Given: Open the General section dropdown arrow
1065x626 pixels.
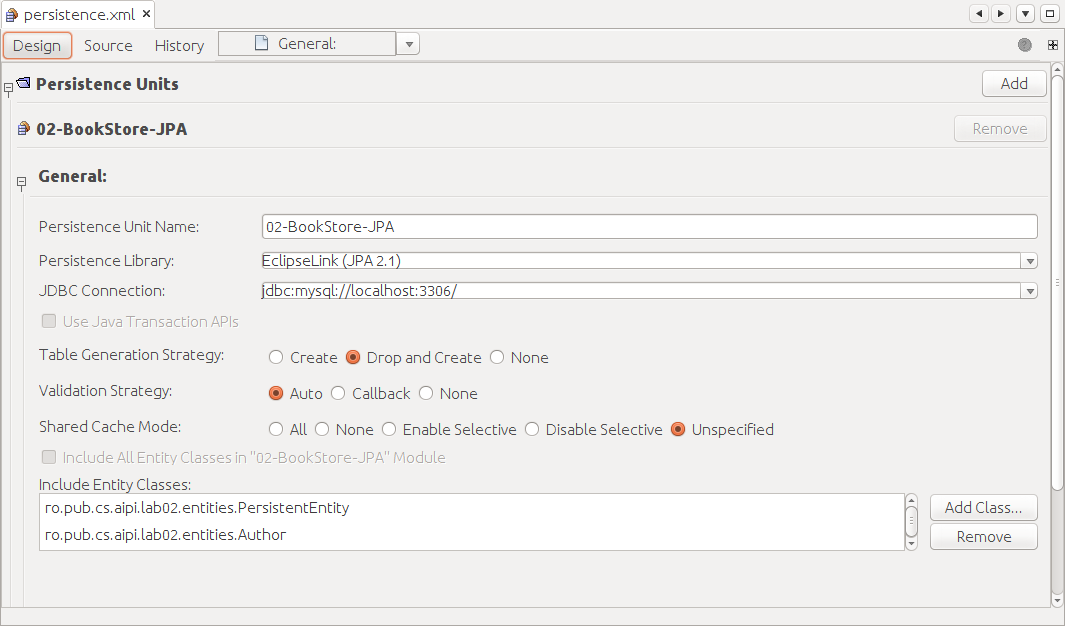Looking at the screenshot, I should [x=408, y=44].
